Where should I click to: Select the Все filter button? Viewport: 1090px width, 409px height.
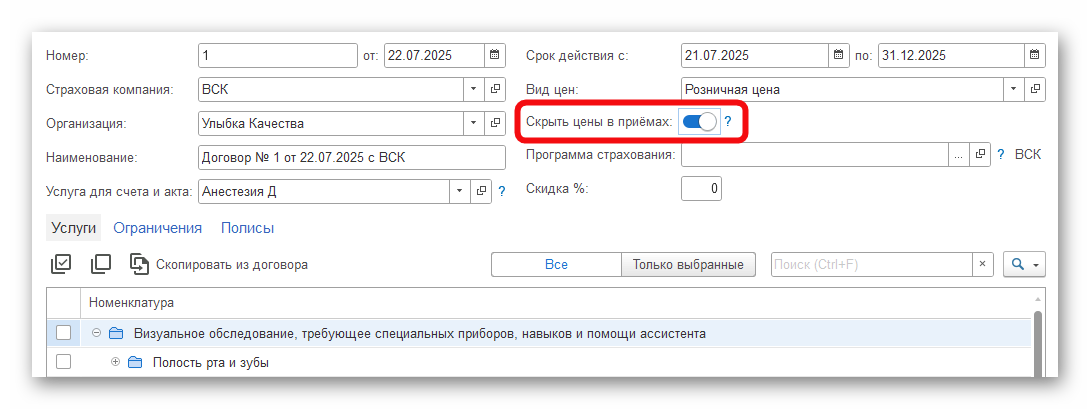tap(556, 264)
